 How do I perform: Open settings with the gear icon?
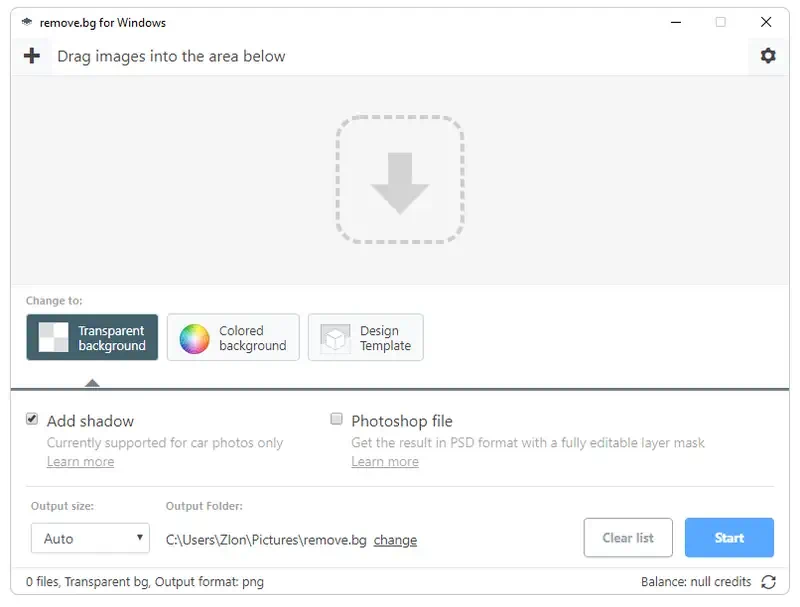(x=768, y=56)
